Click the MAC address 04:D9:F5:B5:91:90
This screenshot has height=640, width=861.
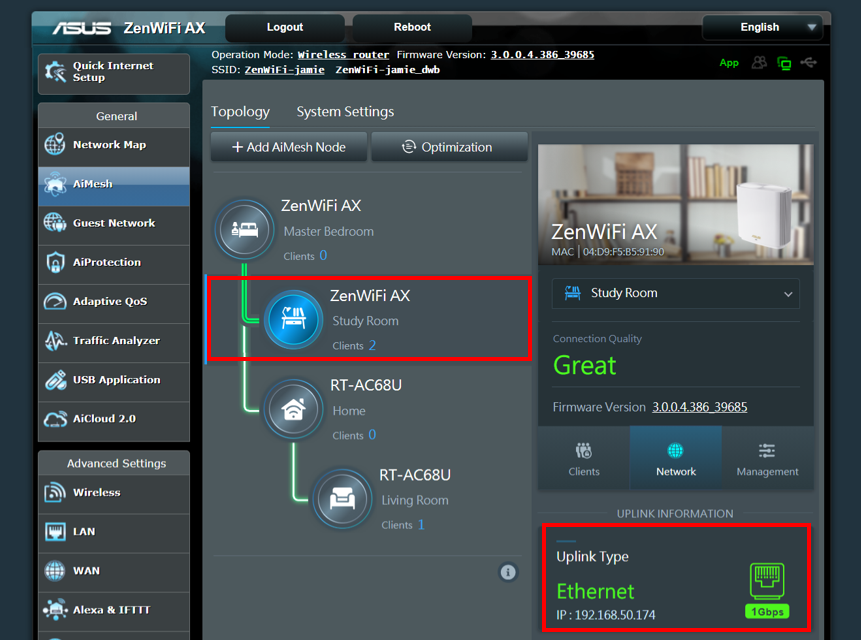click(623, 252)
